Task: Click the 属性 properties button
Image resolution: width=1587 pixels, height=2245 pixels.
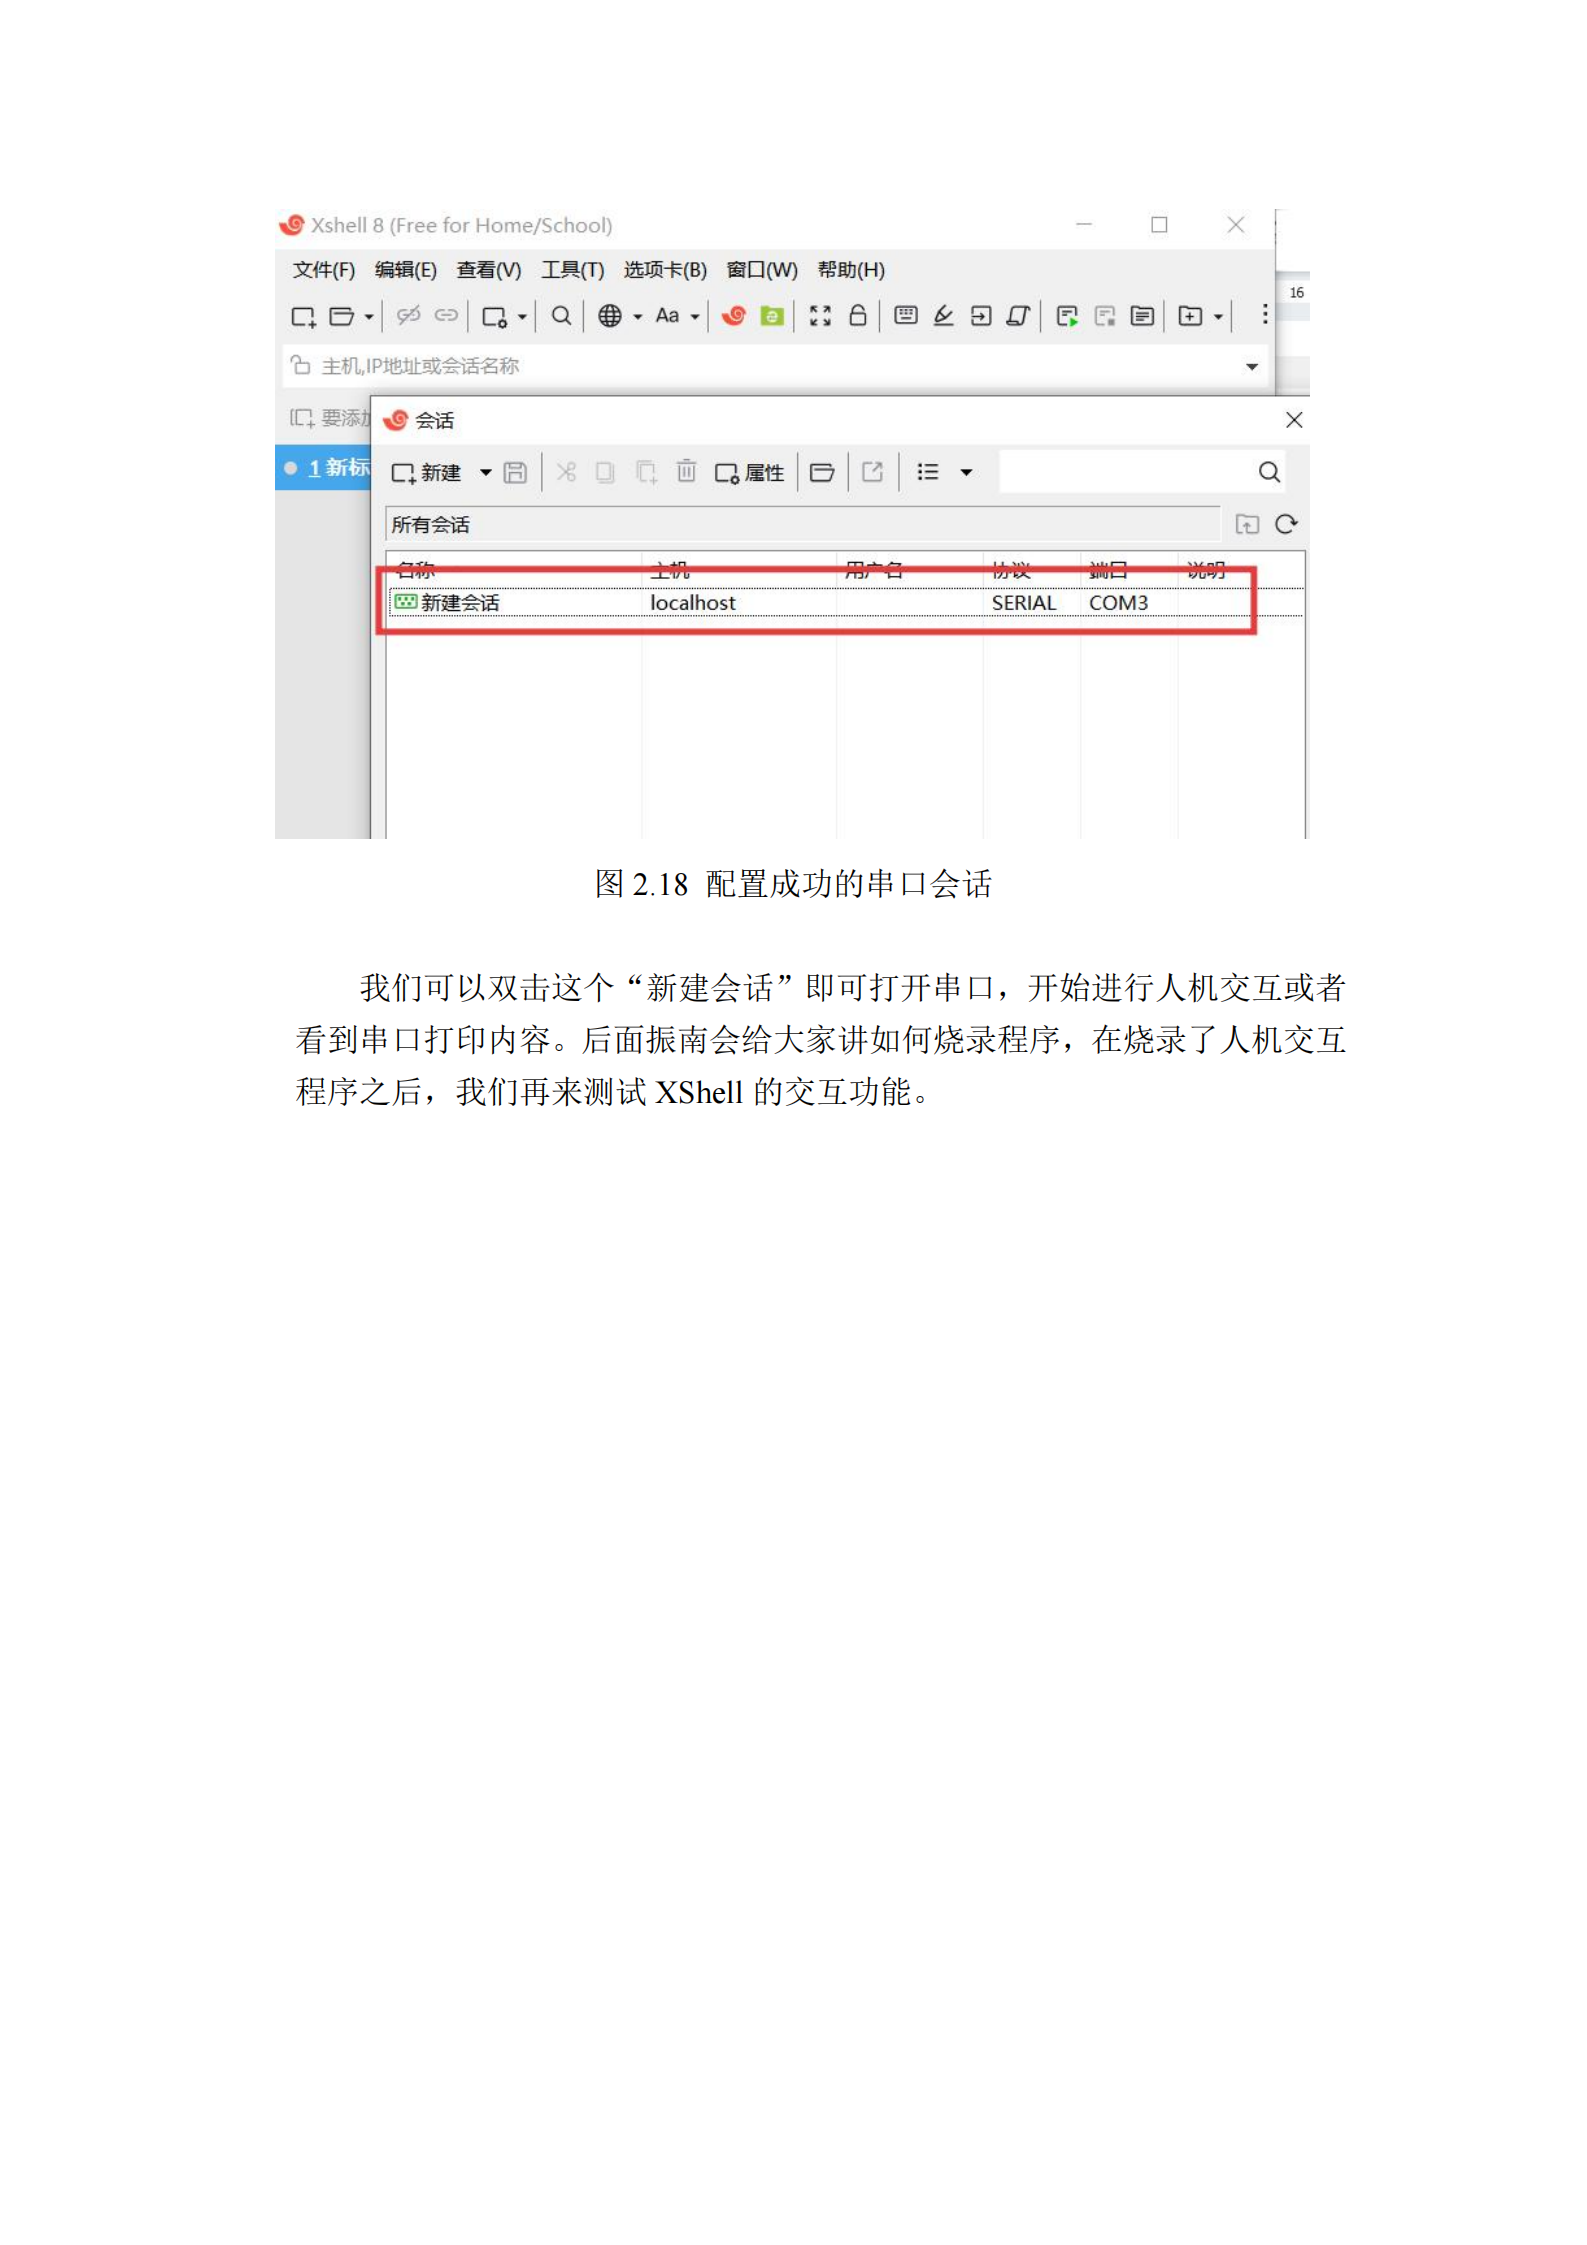Action: [749, 473]
